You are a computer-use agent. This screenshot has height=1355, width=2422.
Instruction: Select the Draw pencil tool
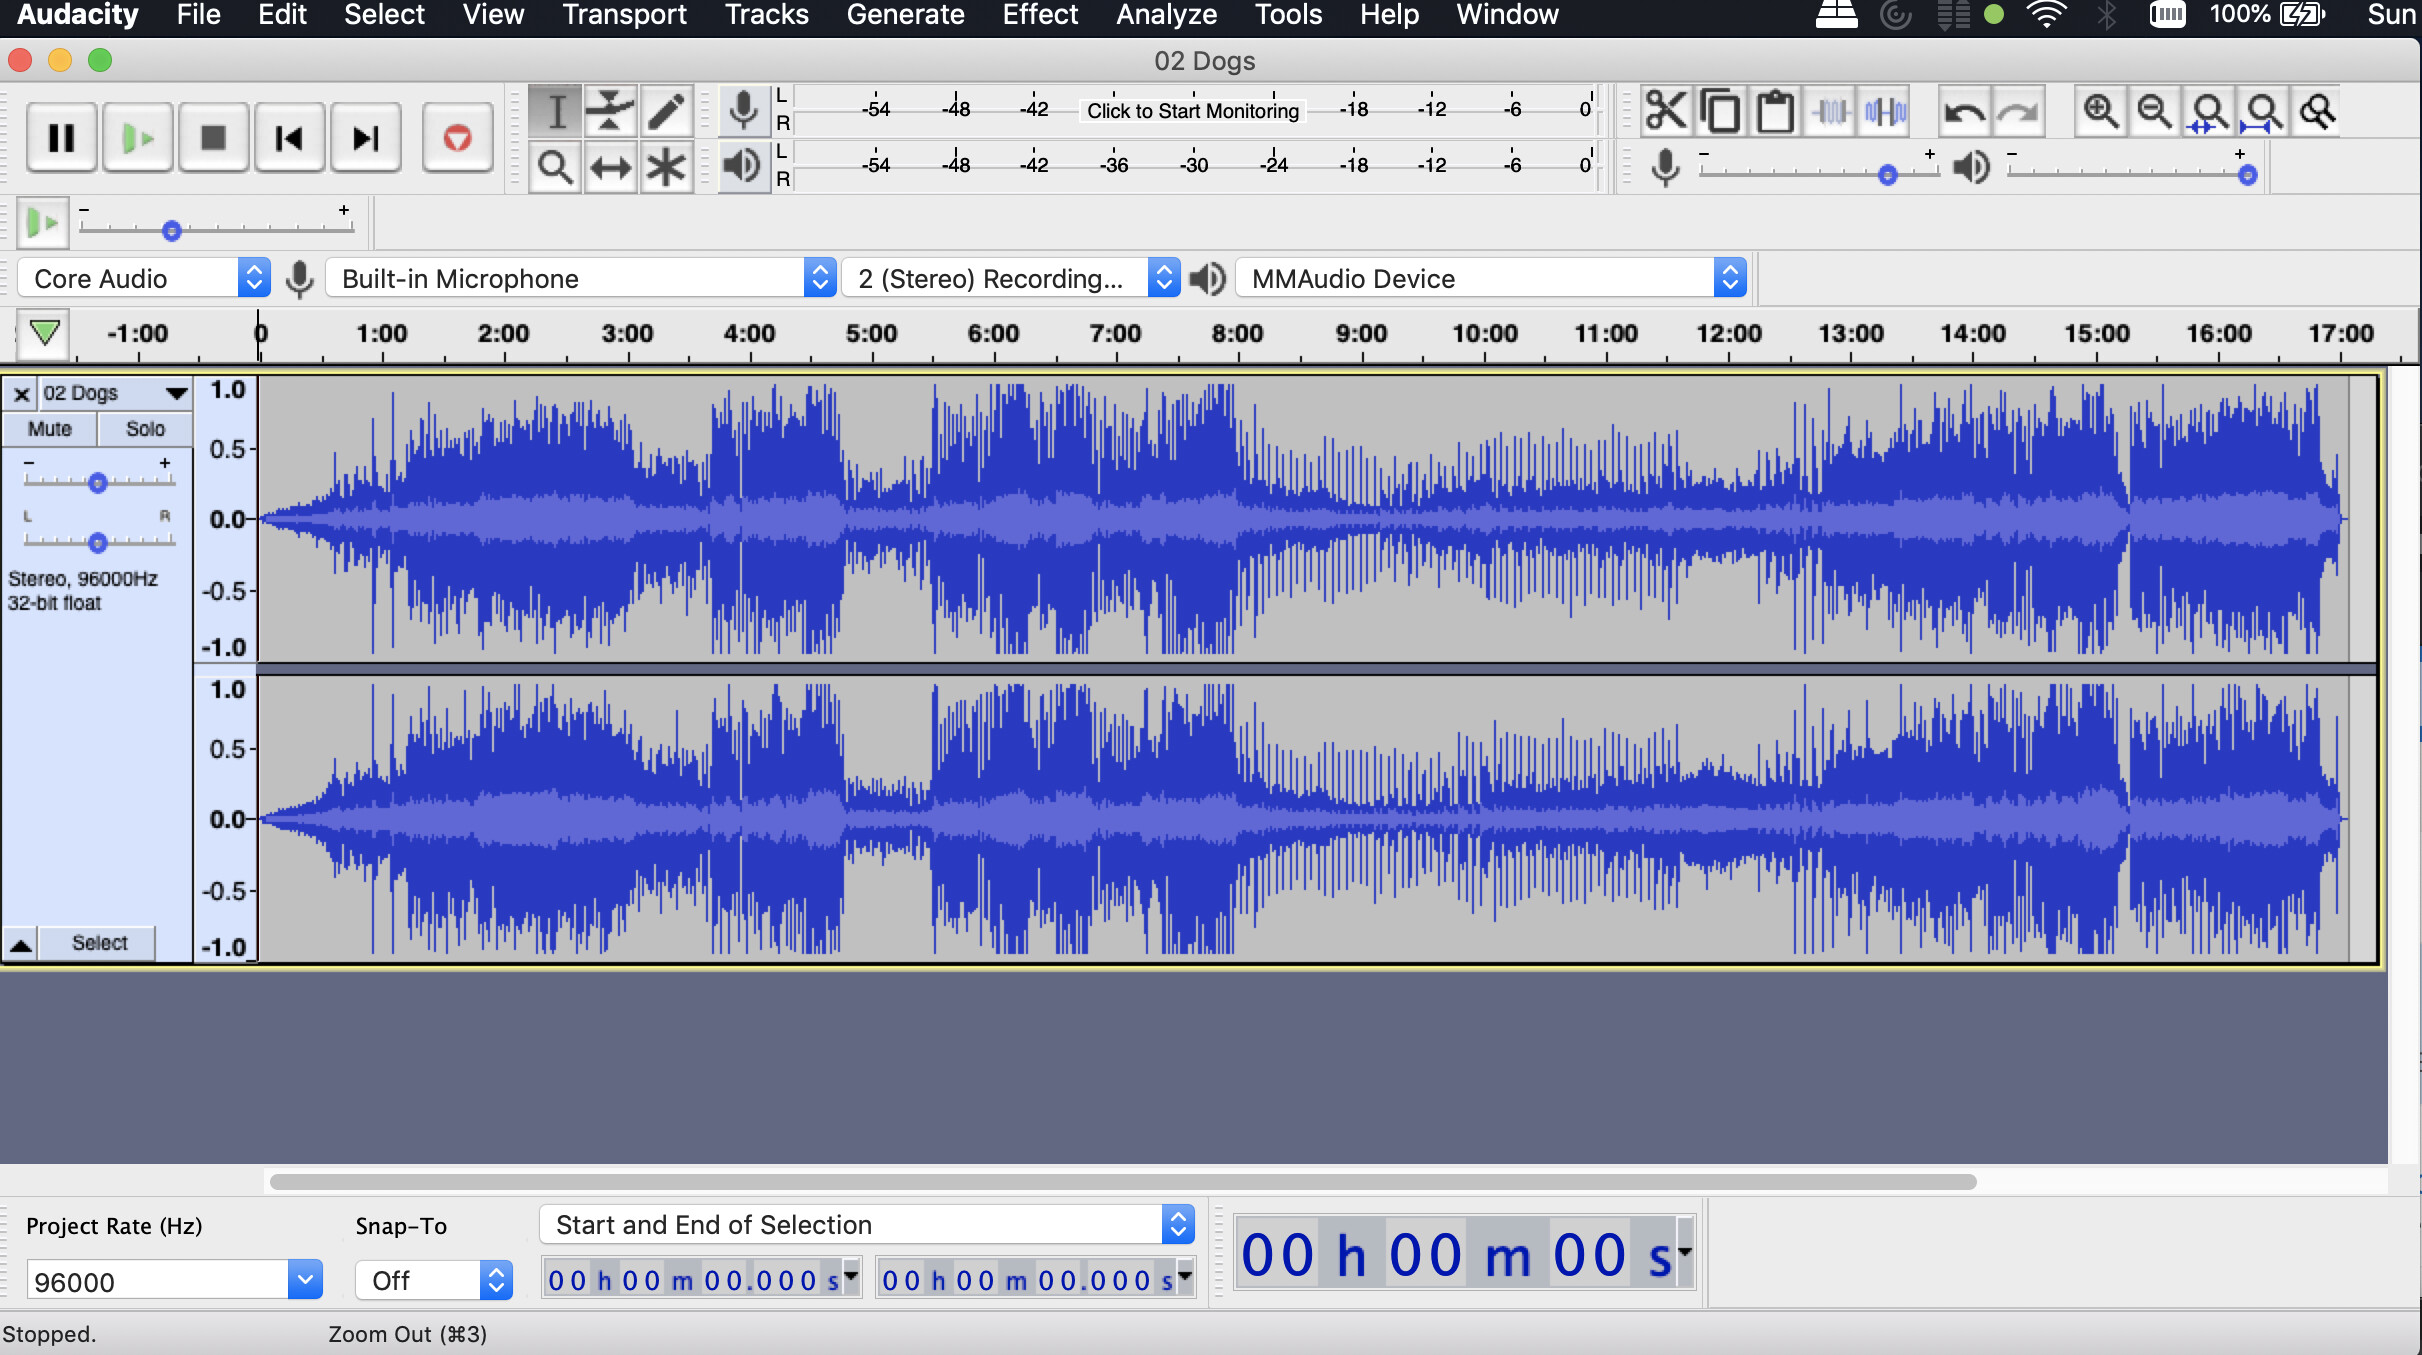[x=666, y=111]
